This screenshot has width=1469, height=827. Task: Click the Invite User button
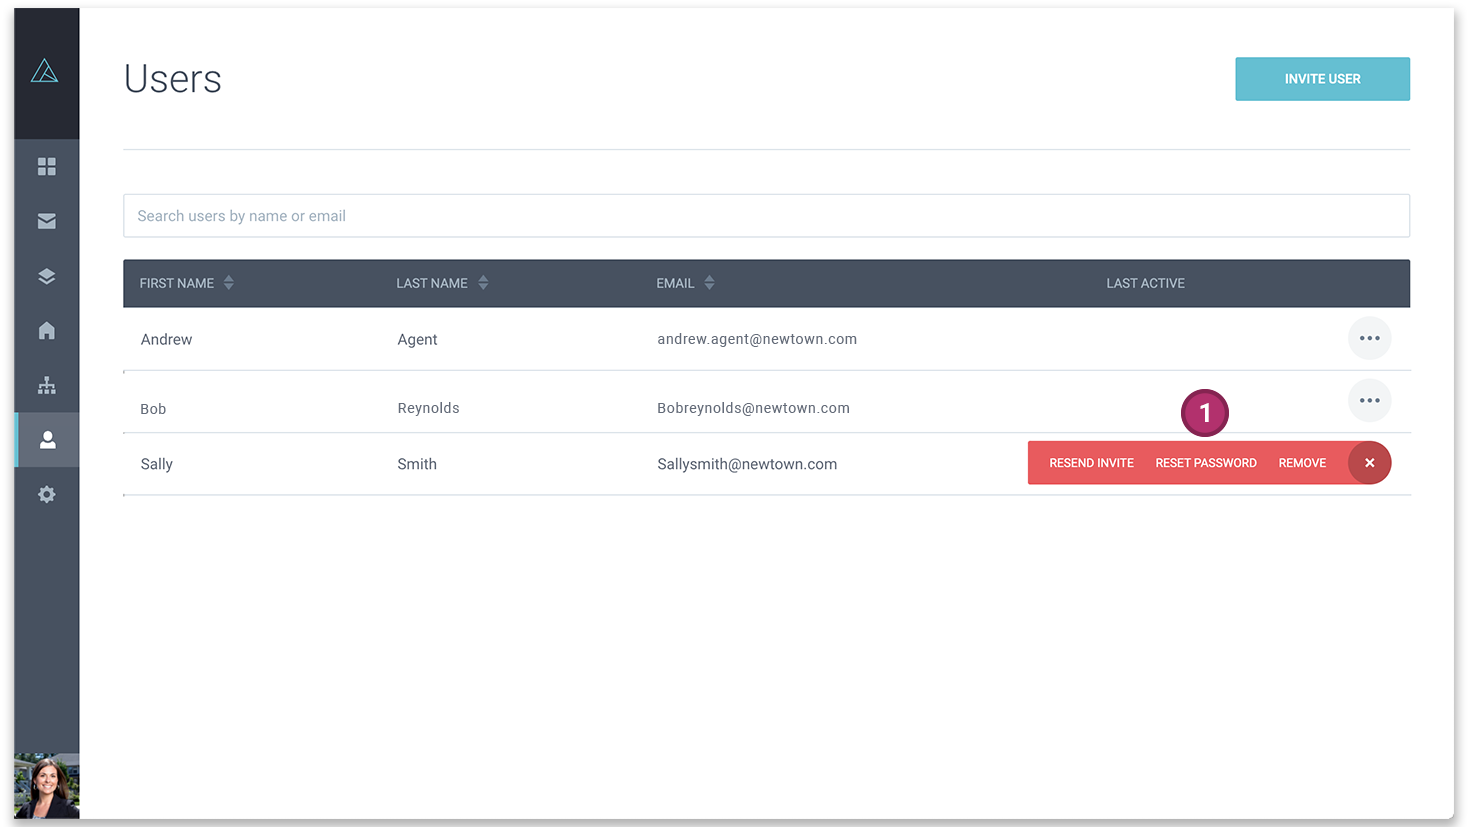coord(1322,79)
